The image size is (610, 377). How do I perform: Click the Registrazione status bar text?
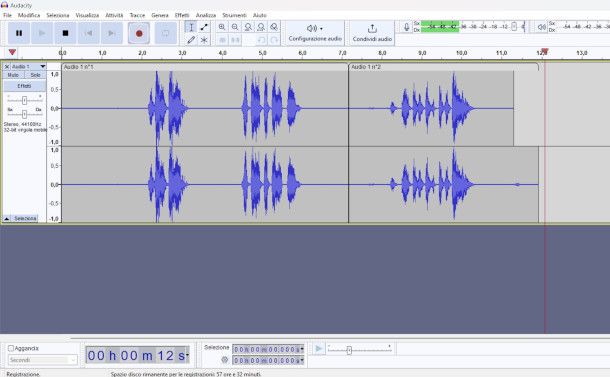pos(23,374)
